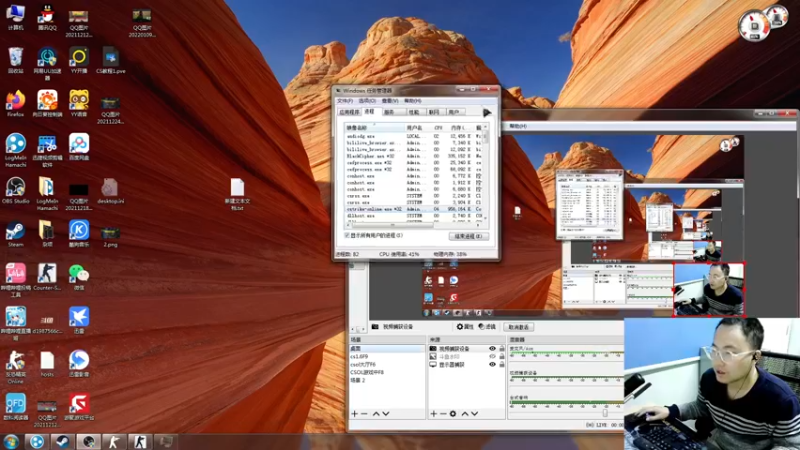
Task: Open the Help menu in Task Manager
Action: pyautogui.click(x=413, y=101)
